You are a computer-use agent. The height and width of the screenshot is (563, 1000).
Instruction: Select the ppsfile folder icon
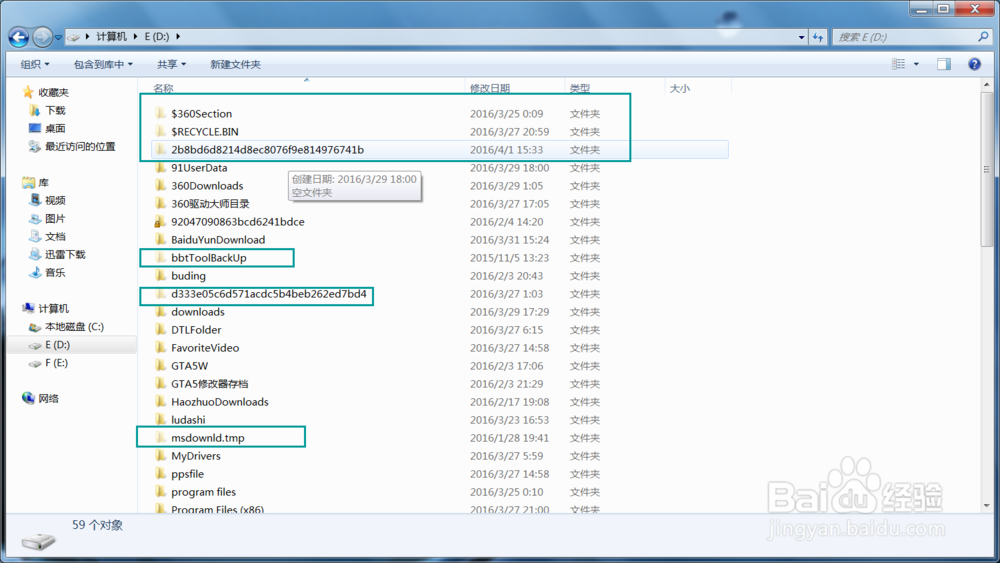click(x=161, y=474)
